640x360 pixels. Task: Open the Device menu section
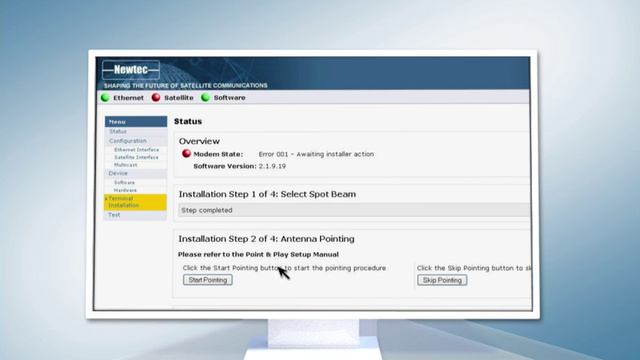point(118,173)
